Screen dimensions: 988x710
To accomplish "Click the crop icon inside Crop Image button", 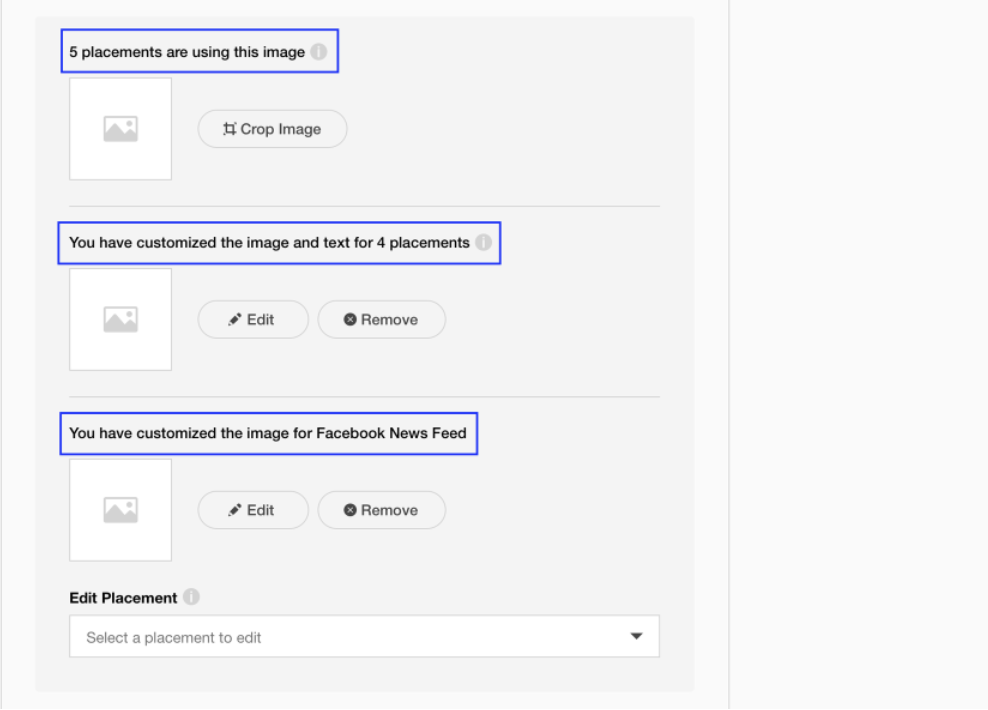I will point(230,129).
